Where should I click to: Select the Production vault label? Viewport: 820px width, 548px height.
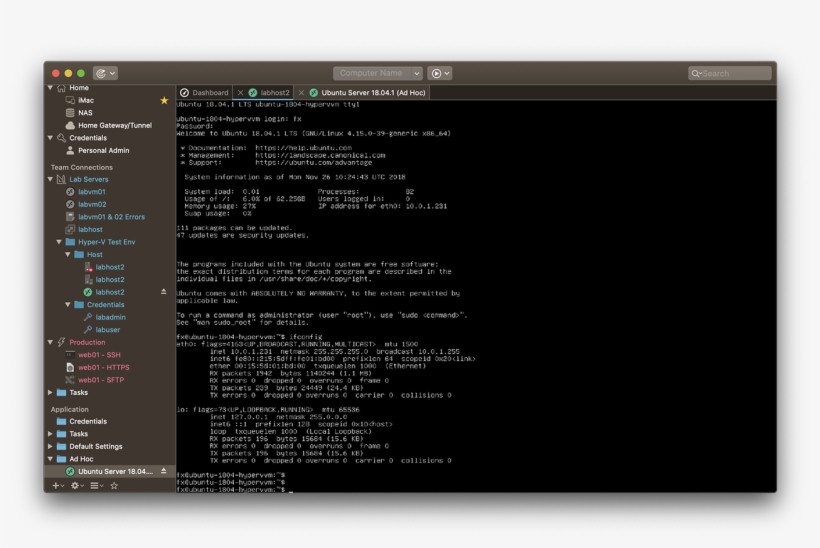click(x=87, y=342)
